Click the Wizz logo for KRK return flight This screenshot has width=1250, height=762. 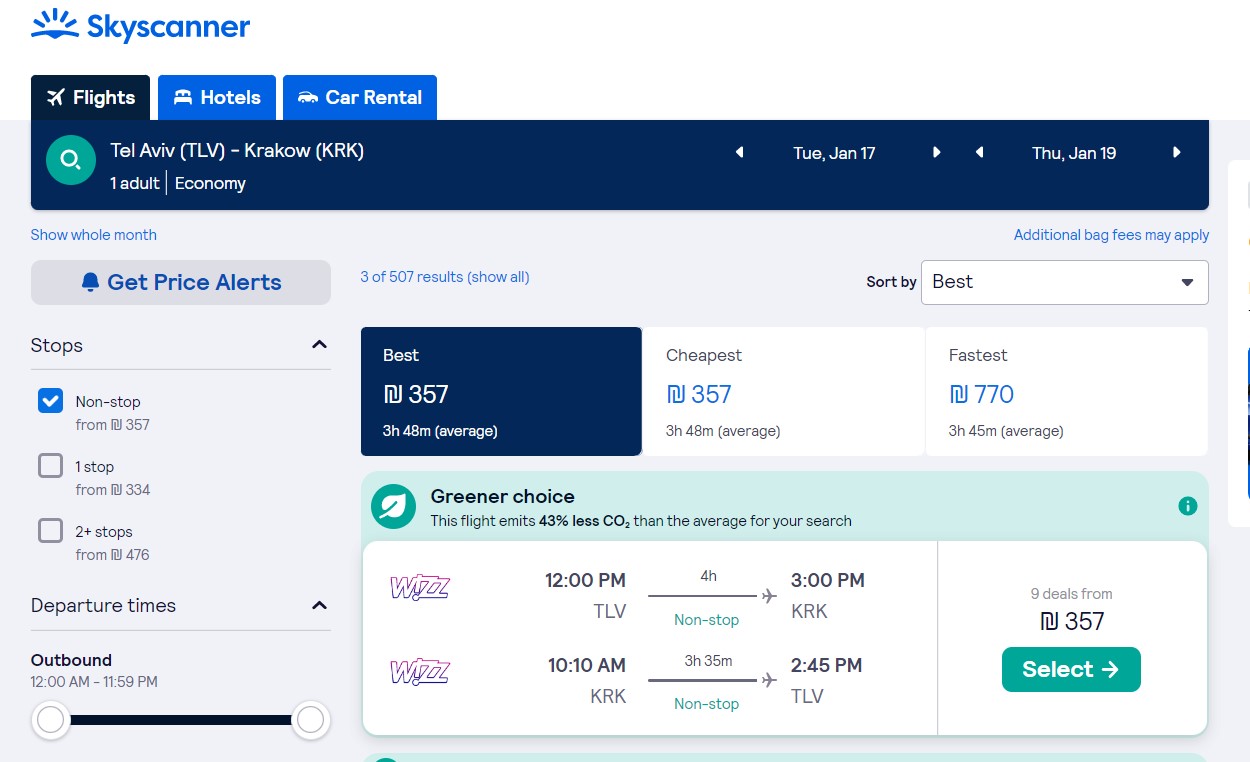pyautogui.click(x=420, y=672)
